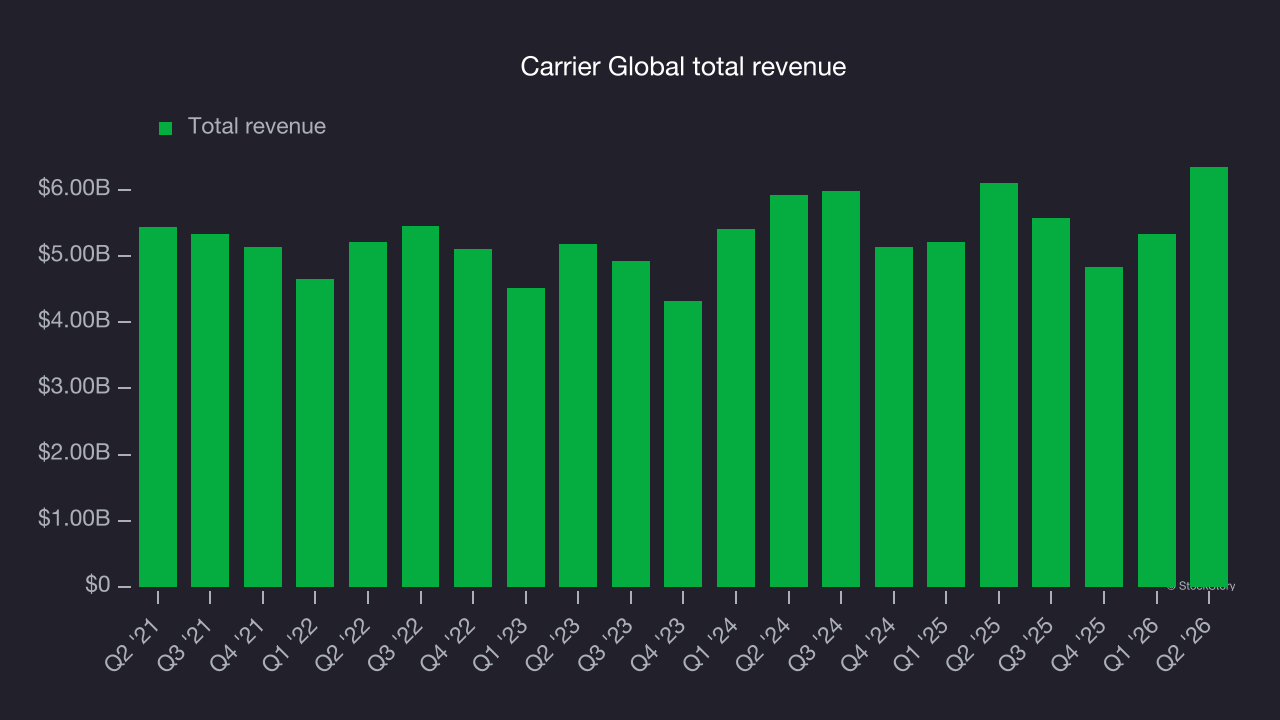
Task: Click the Q1 '22 revenue bar
Action: (315, 433)
